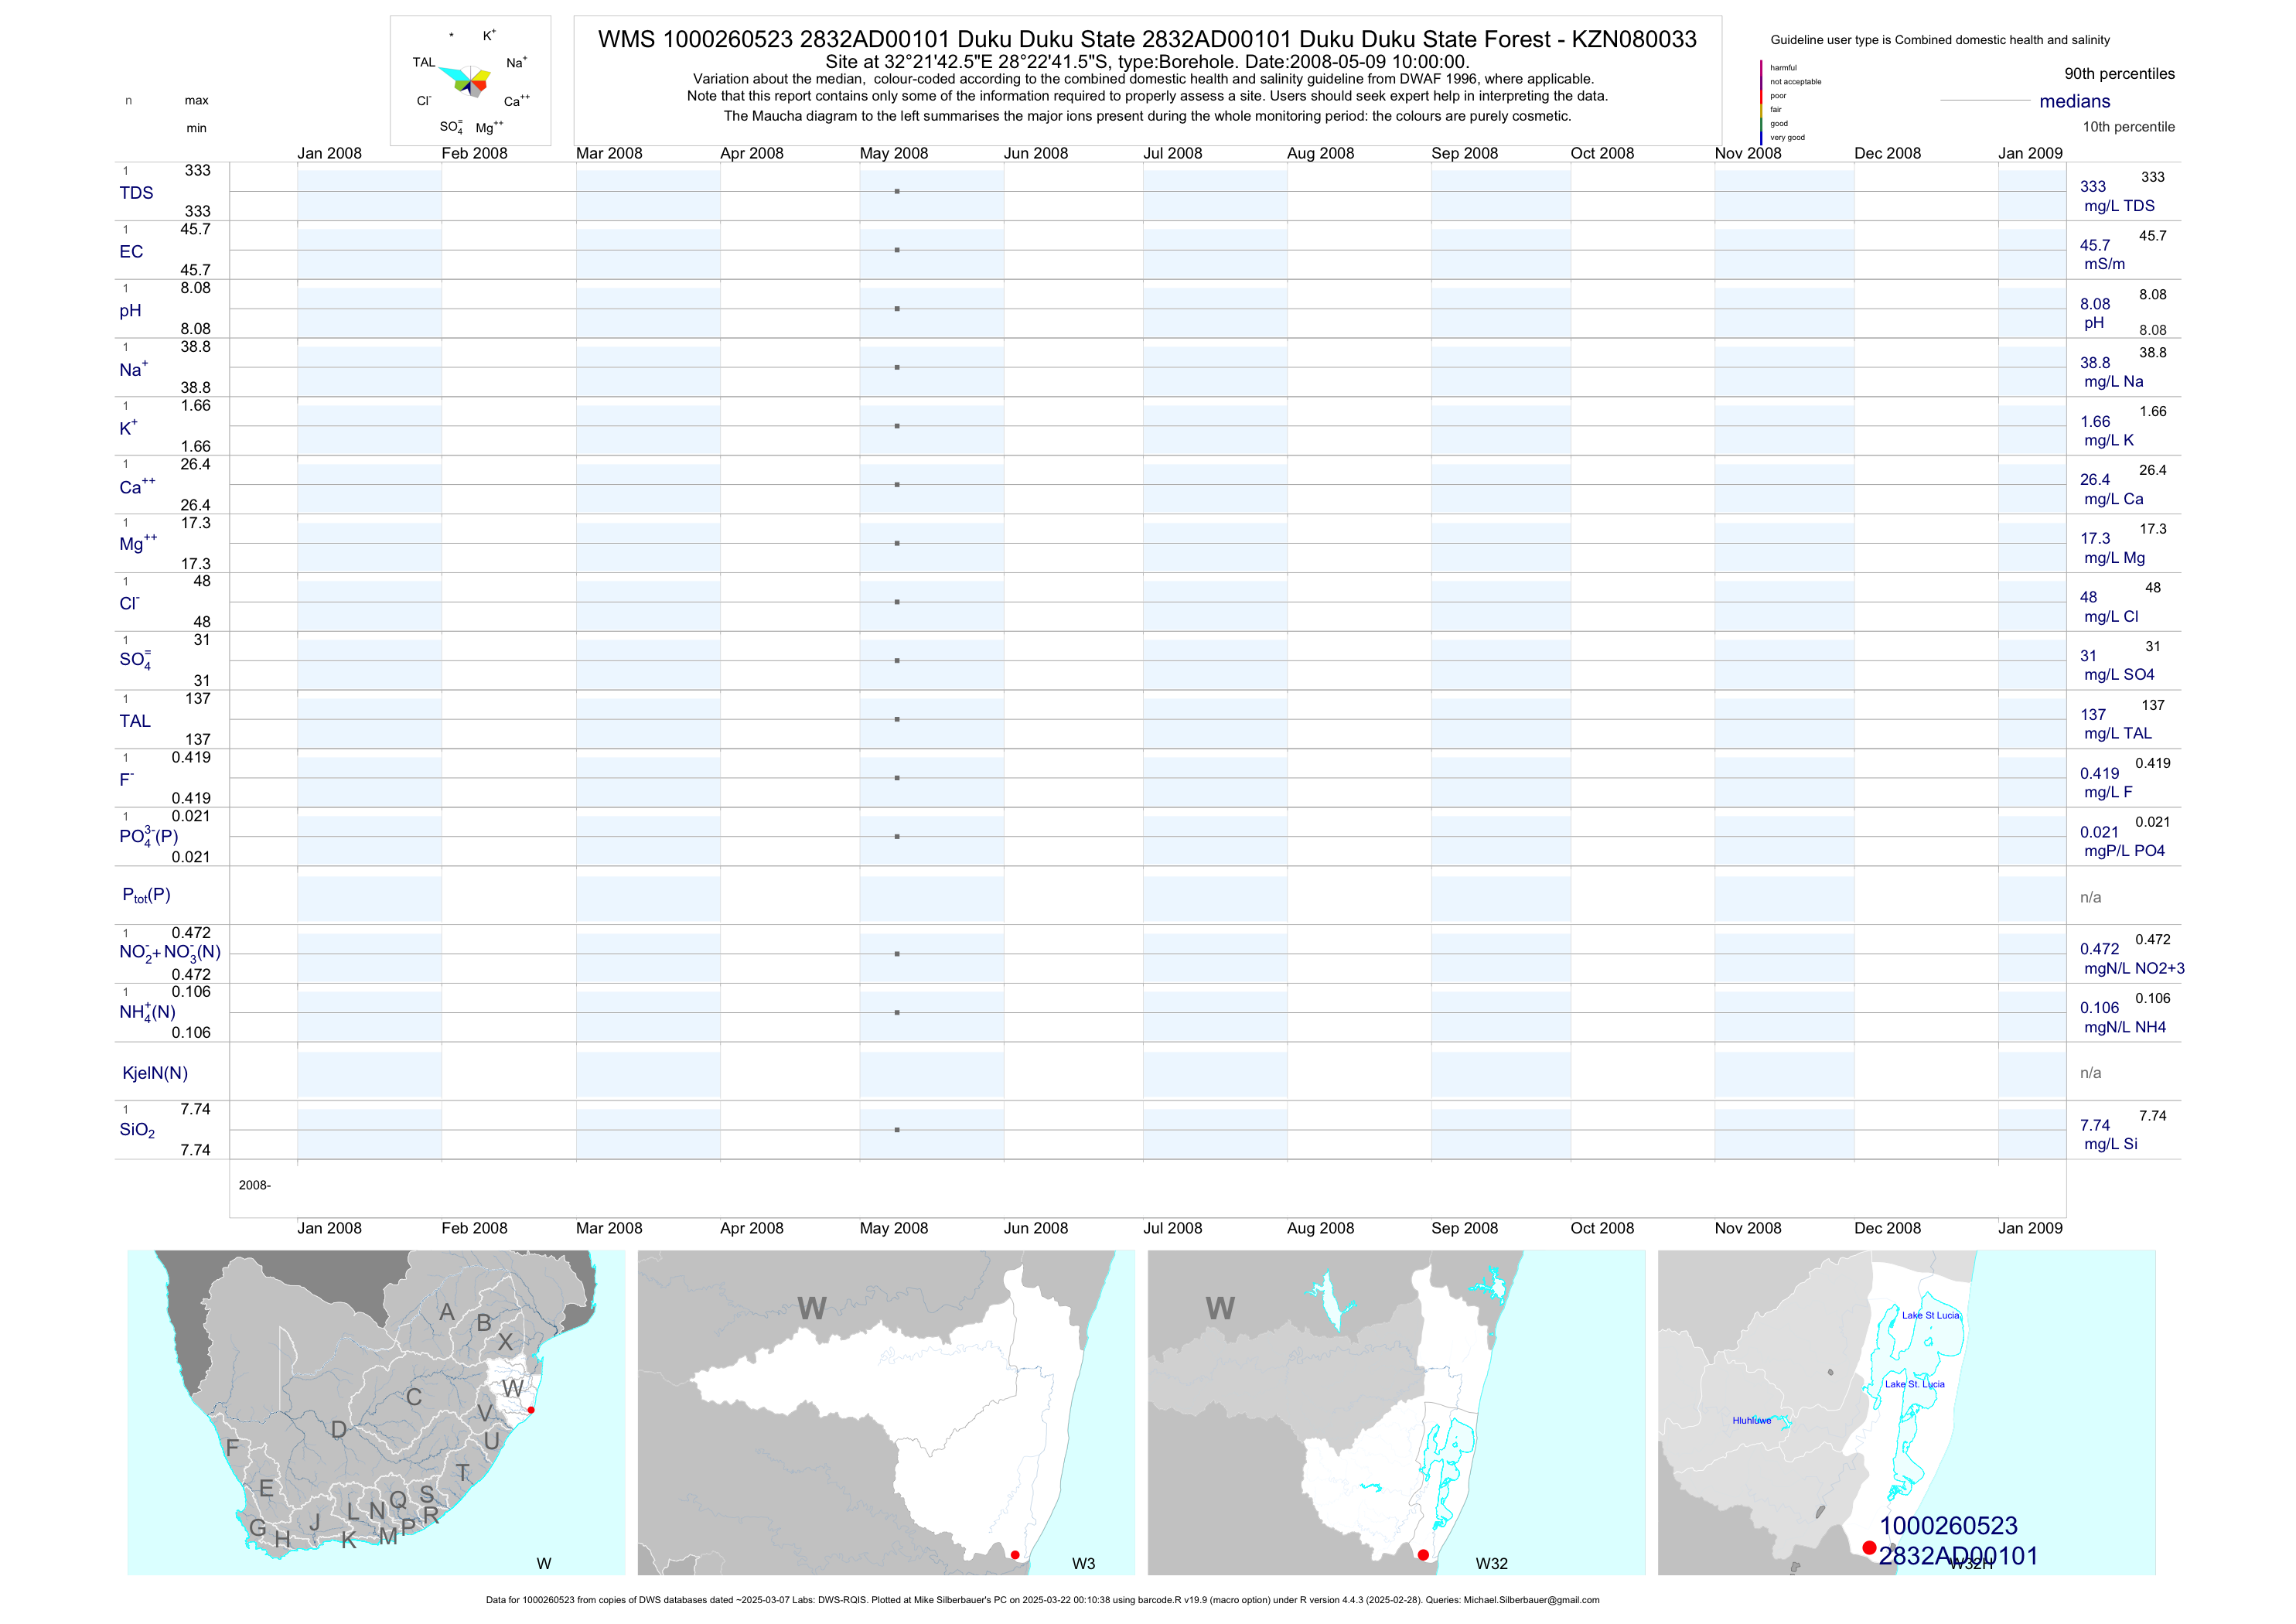Open the South Africa overview map thumbnail
This screenshot has width=2296, height=1624.
point(375,1412)
